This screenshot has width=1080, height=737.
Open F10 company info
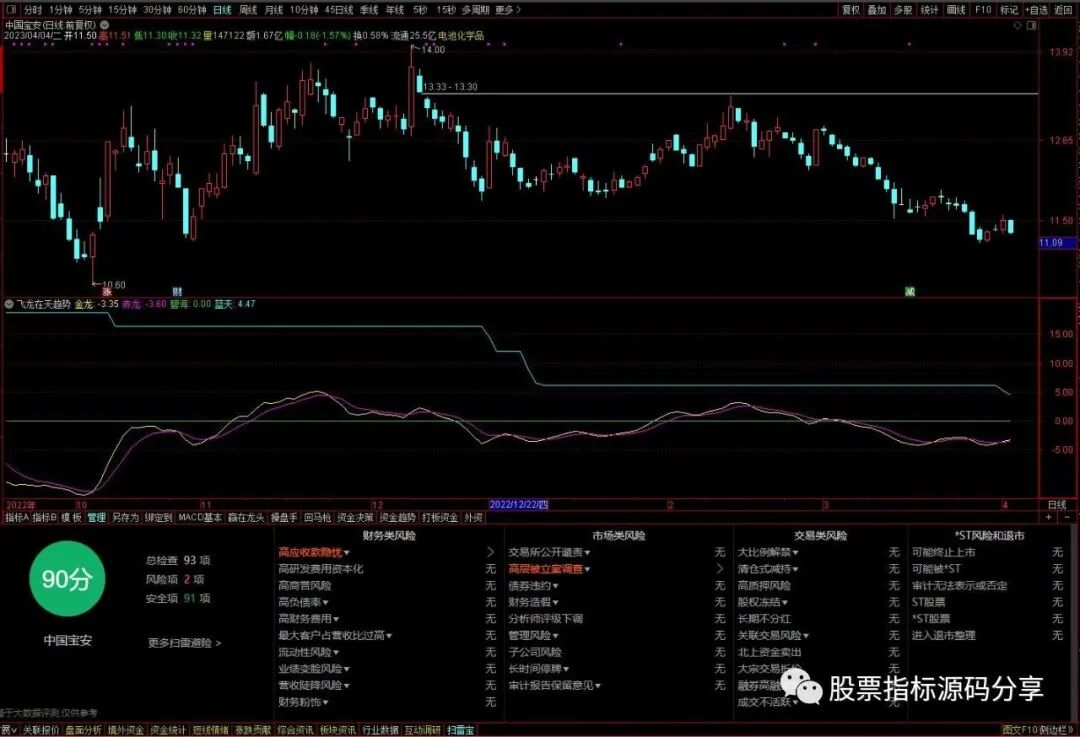(x=983, y=10)
